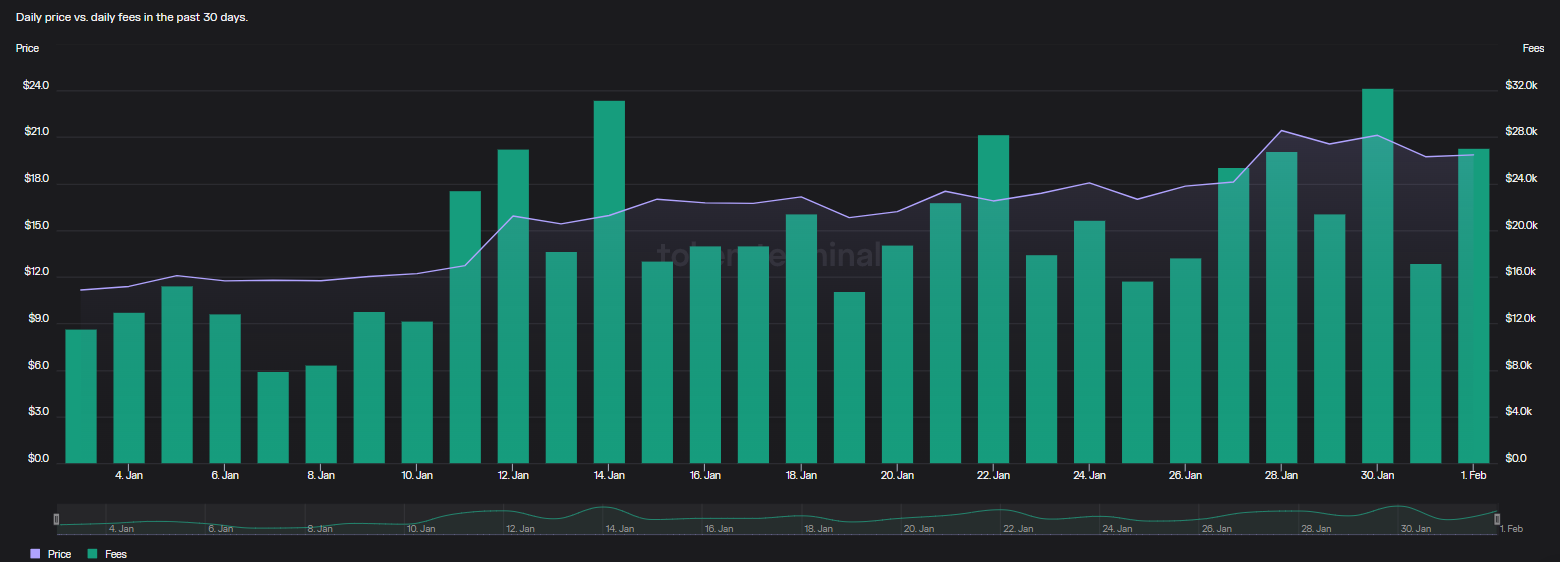Click the 19 Jan fees bar
Screen dimensions: 1560x562
849,380
